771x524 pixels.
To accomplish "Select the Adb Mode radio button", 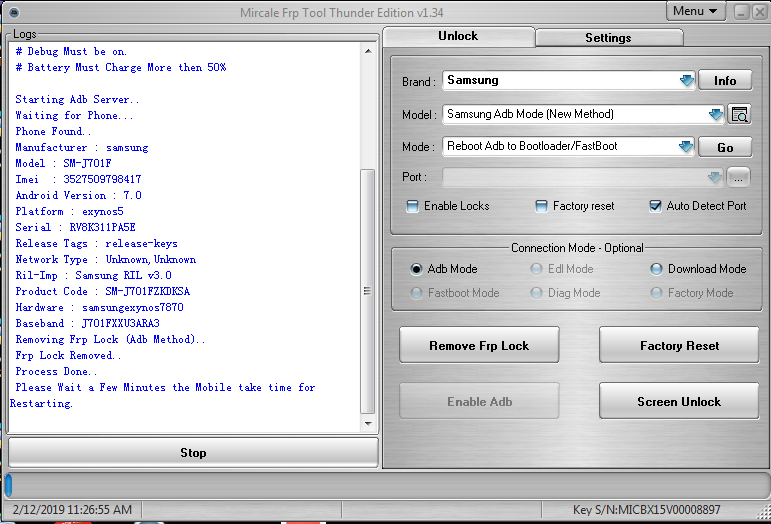I will [416, 269].
